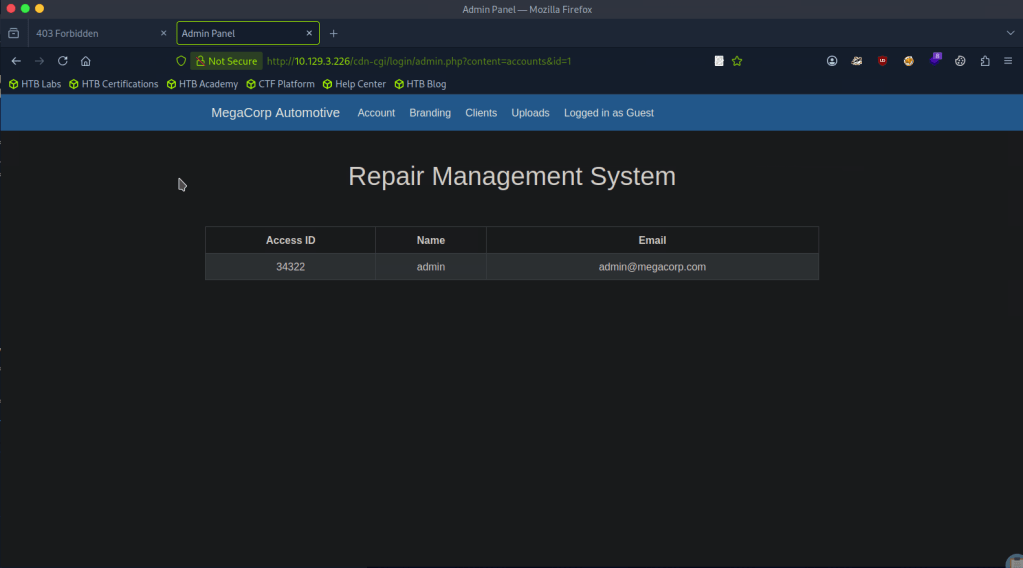Open a new tab with plus button
Image resolution: width=1023 pixels, height=568 pixels.
pos(334,33)
